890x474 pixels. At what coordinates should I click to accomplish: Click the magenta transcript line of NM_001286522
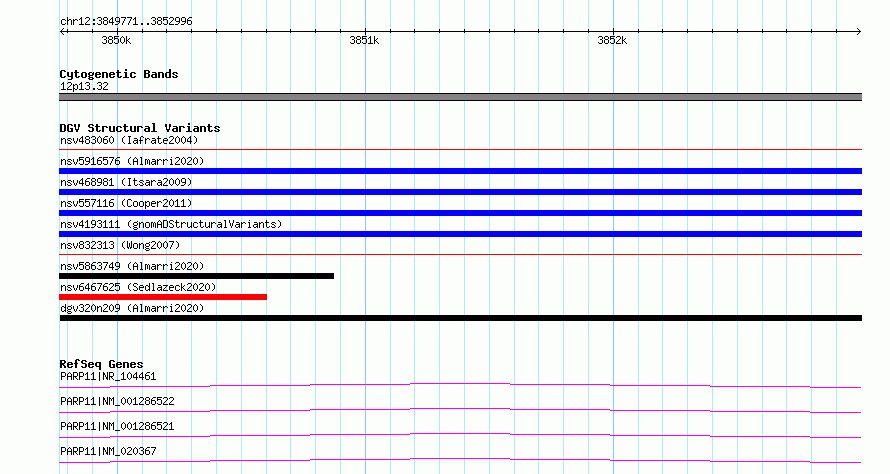pos(460,410)
